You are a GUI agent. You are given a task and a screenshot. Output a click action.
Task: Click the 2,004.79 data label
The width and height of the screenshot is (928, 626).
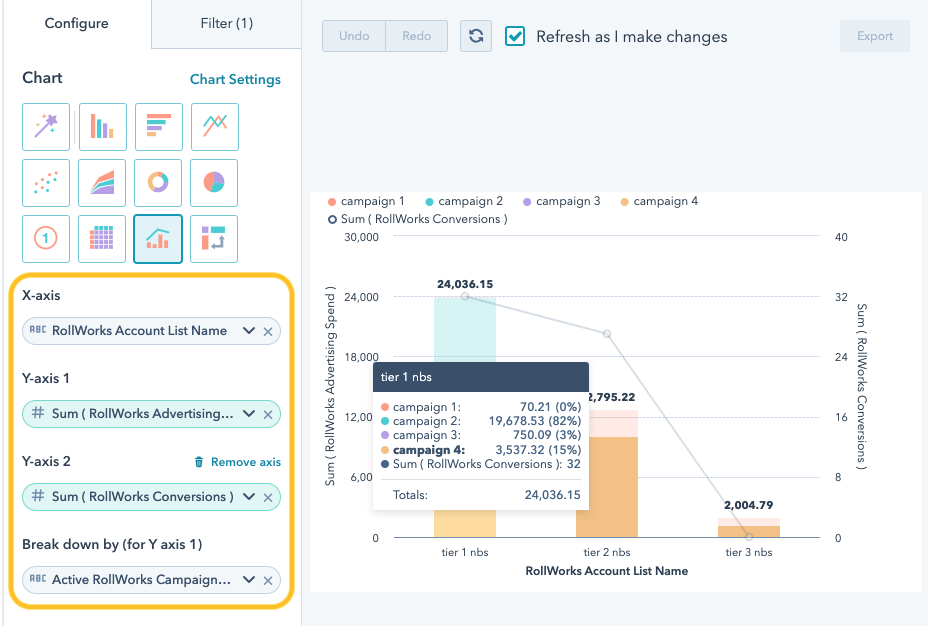pos(749,505)
